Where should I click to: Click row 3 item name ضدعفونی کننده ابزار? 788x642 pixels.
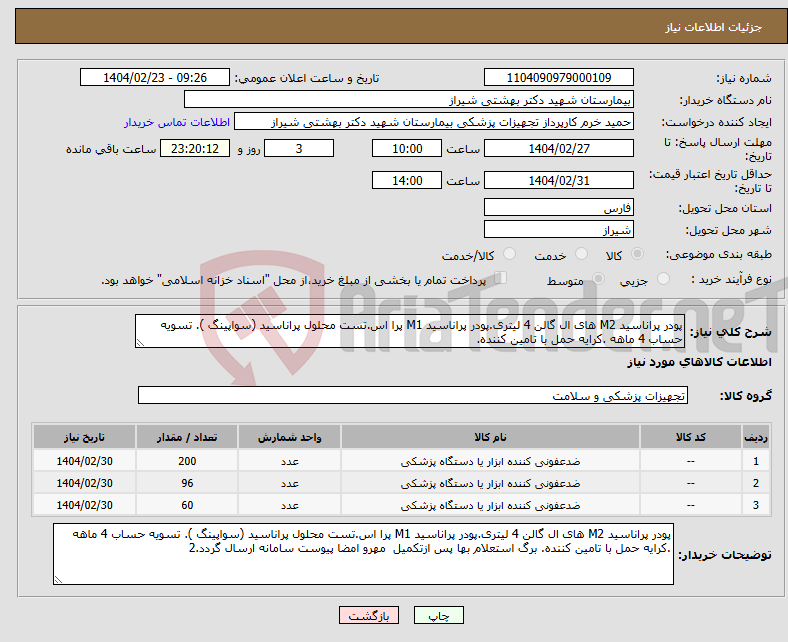coord(490,505)
